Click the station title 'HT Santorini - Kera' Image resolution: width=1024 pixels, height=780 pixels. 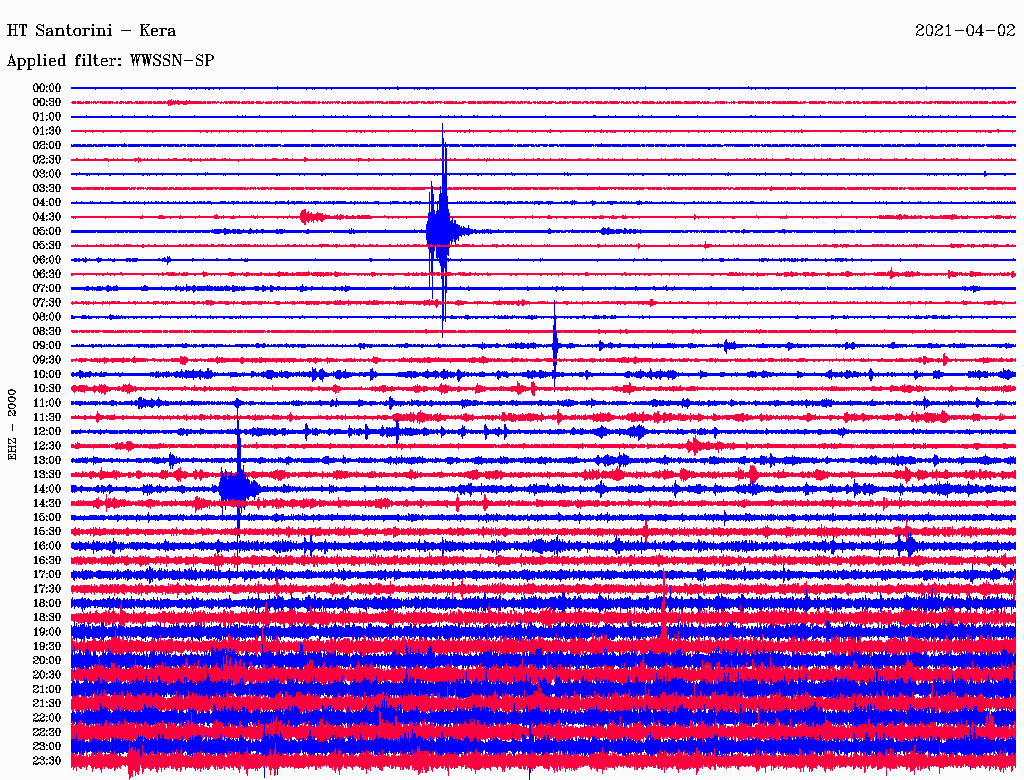pyautogui.click(x=91, y=31)
